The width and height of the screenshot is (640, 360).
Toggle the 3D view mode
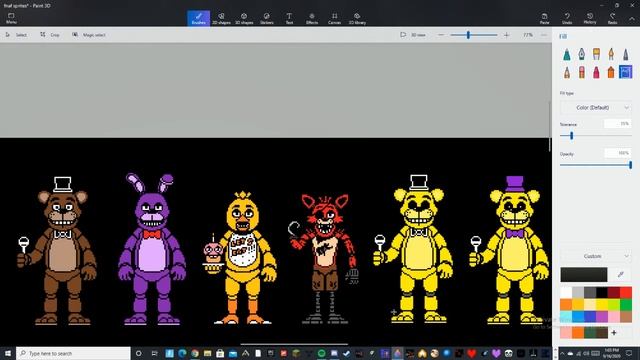[x=413, y=35]
